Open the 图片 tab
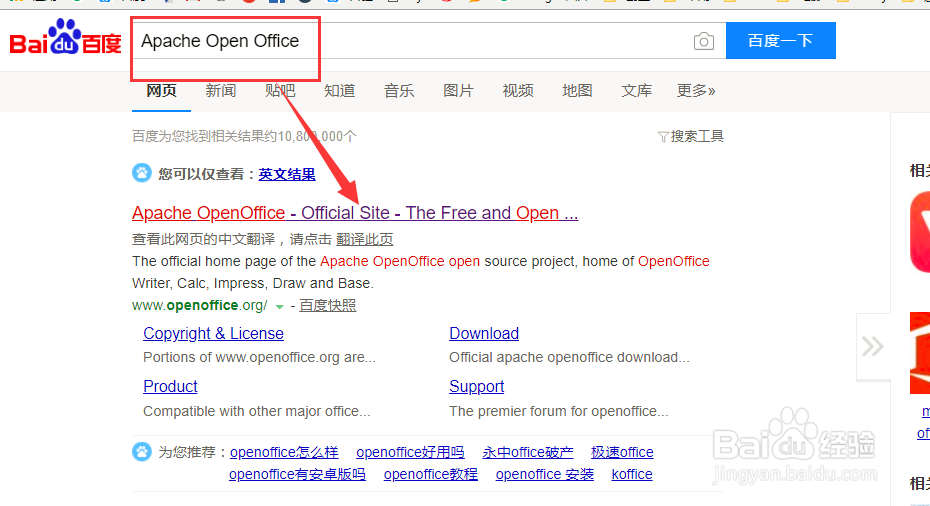 click(x=458, y=91)
